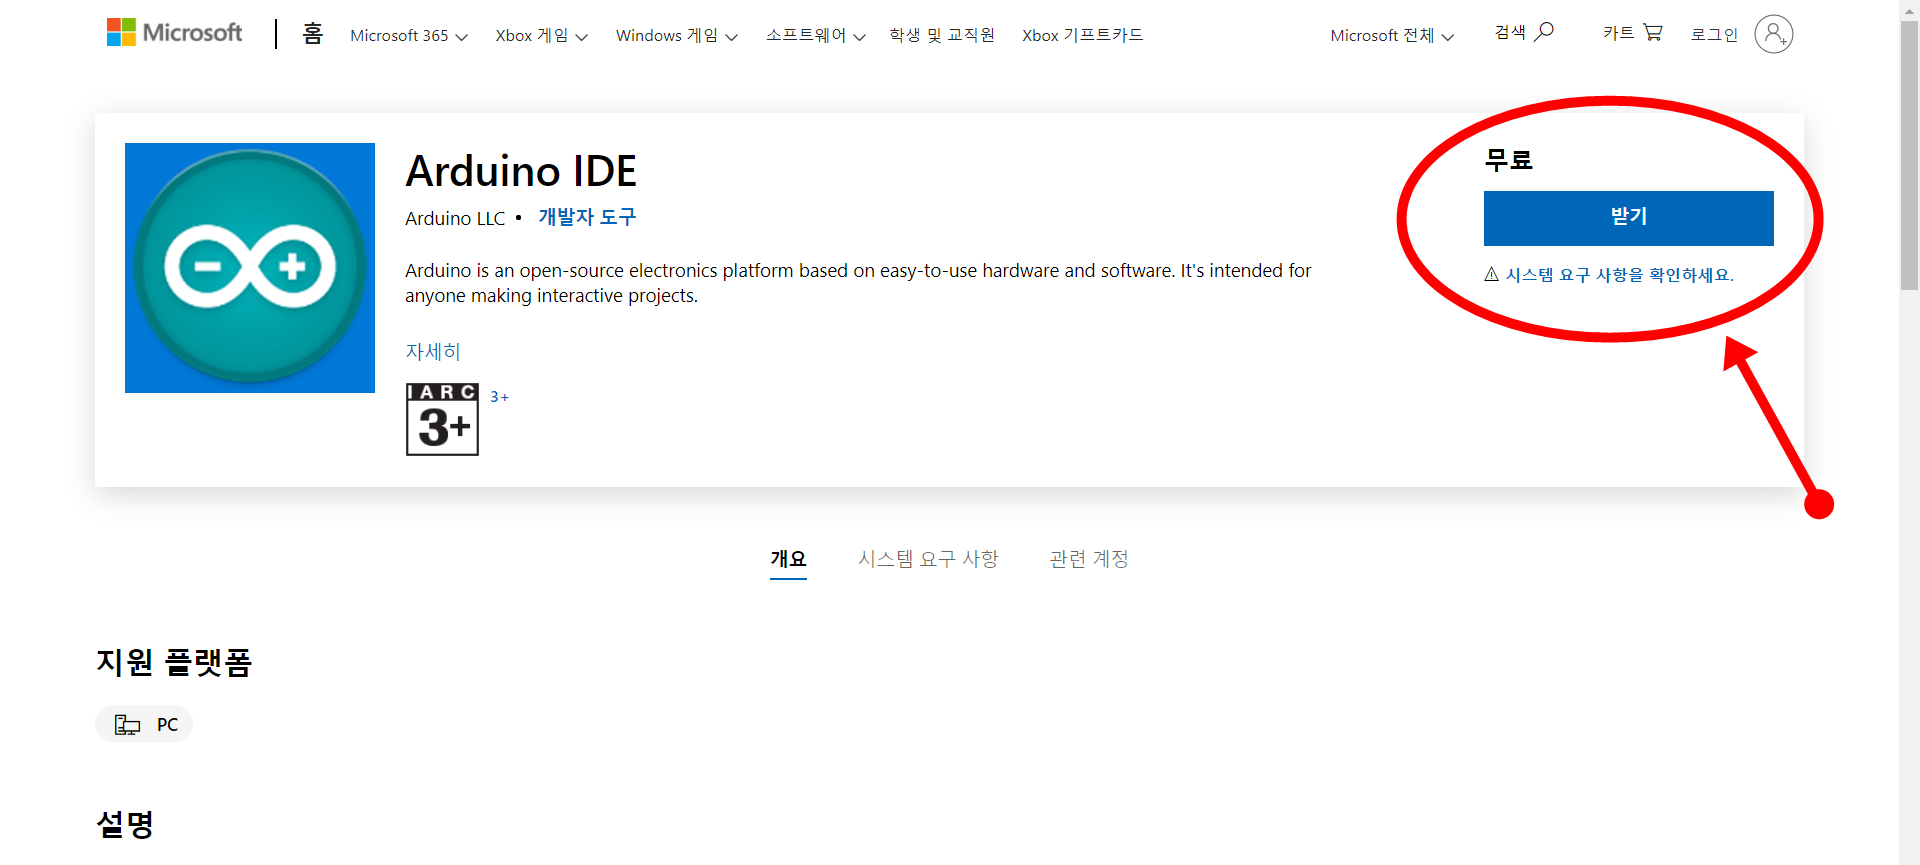The width and height of the screenshot is (1920, 865).
Task: Switch to the 개요 tab
Action: point(788,559)
